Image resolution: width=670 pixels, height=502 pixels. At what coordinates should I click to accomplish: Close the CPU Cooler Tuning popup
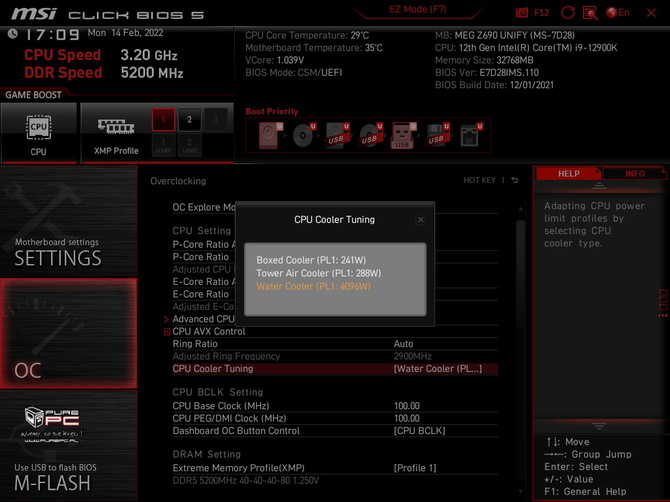coord(420,220)
